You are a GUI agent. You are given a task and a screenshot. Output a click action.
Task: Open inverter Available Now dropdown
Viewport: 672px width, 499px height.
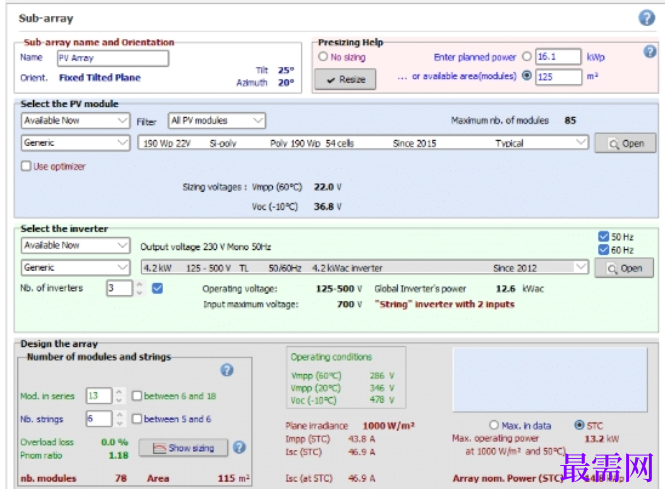pyautogui.click(x=75, y=246)
